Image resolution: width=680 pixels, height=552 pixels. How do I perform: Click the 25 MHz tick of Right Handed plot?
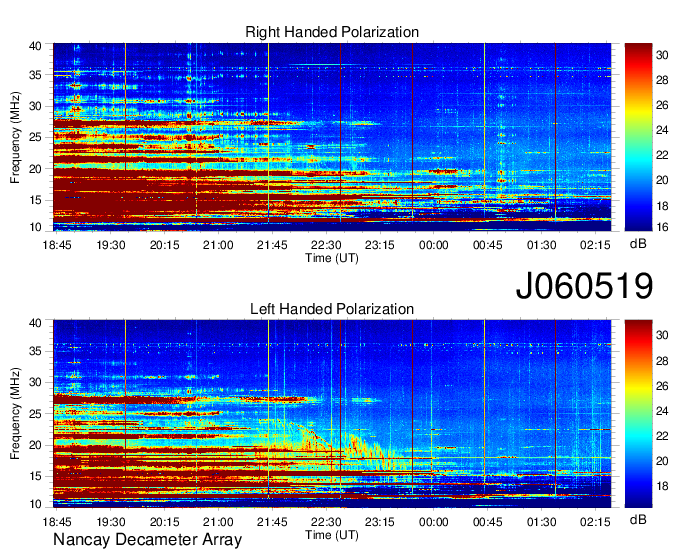(x=35, y=137)
